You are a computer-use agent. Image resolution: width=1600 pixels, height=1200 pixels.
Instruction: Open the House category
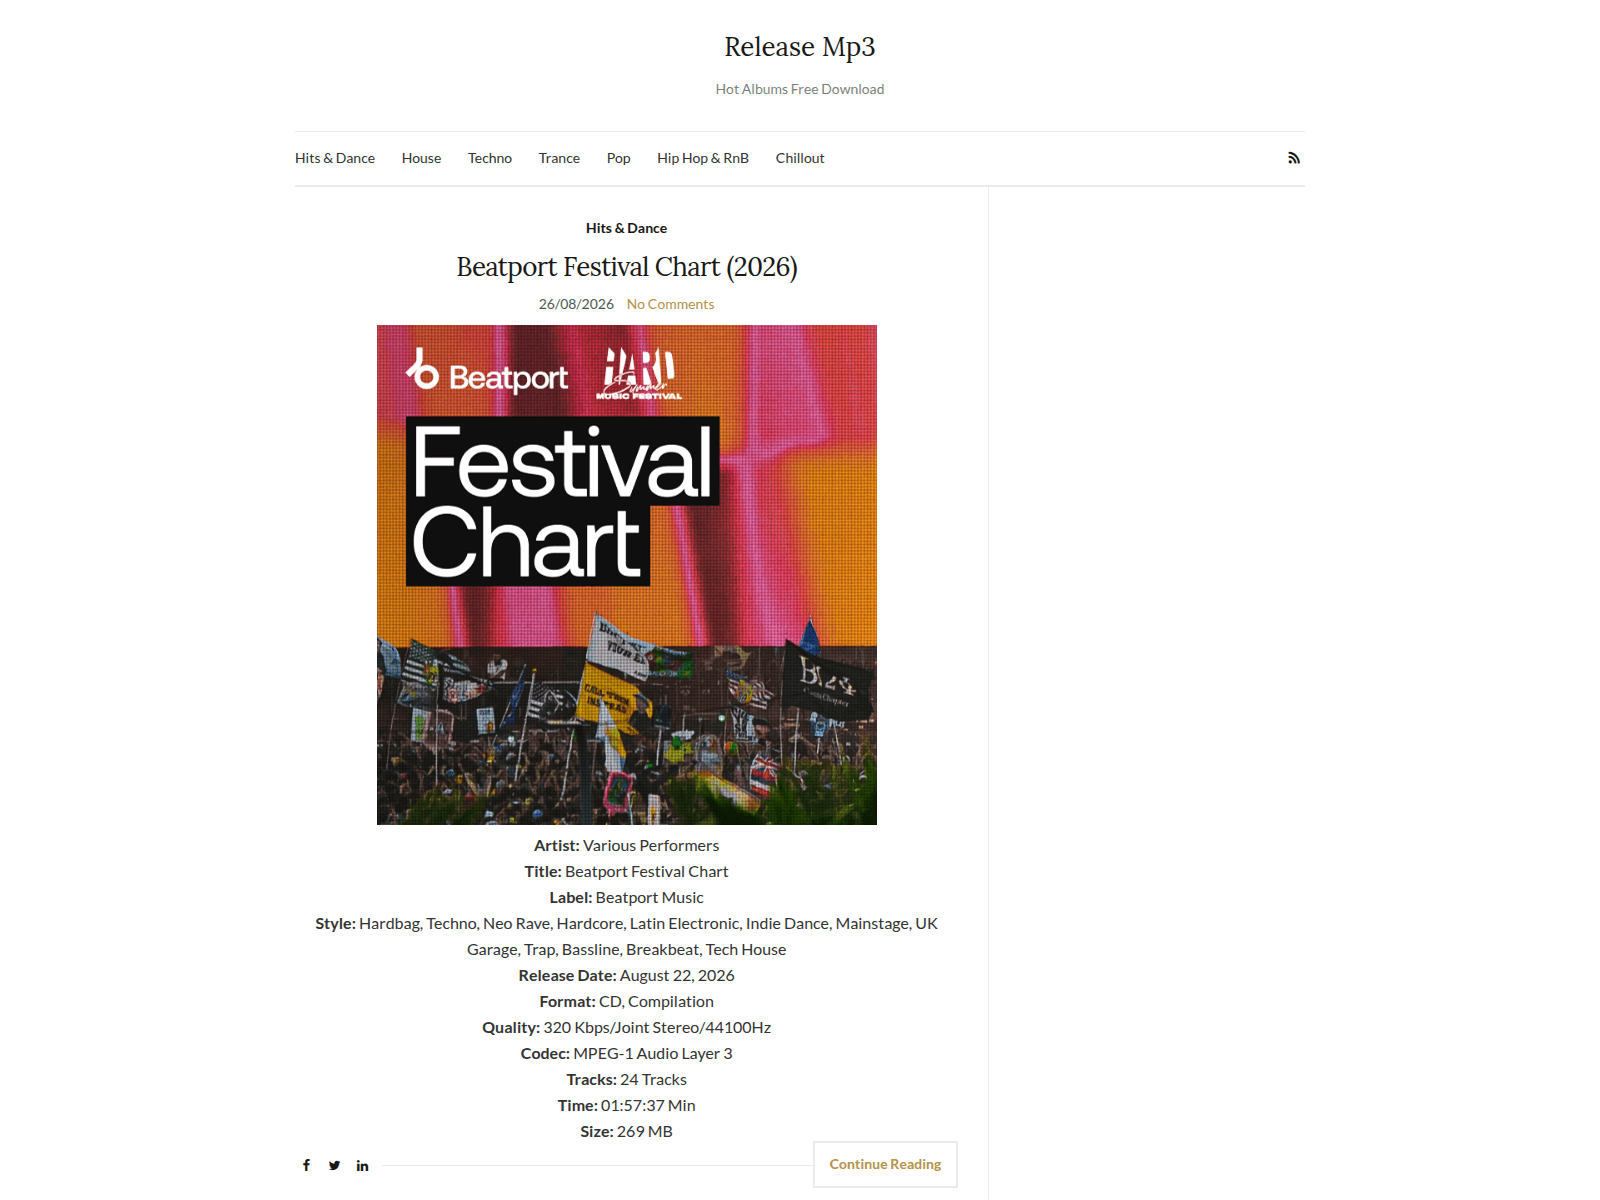pos(421,158)
